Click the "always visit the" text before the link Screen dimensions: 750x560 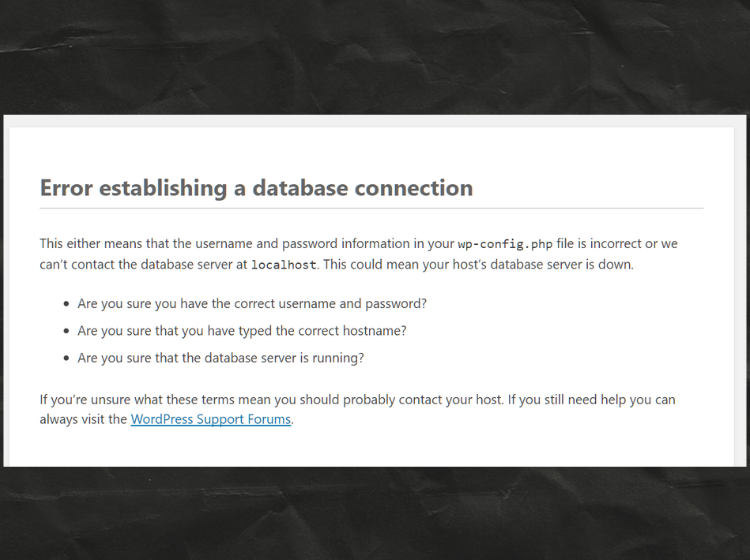83,420
